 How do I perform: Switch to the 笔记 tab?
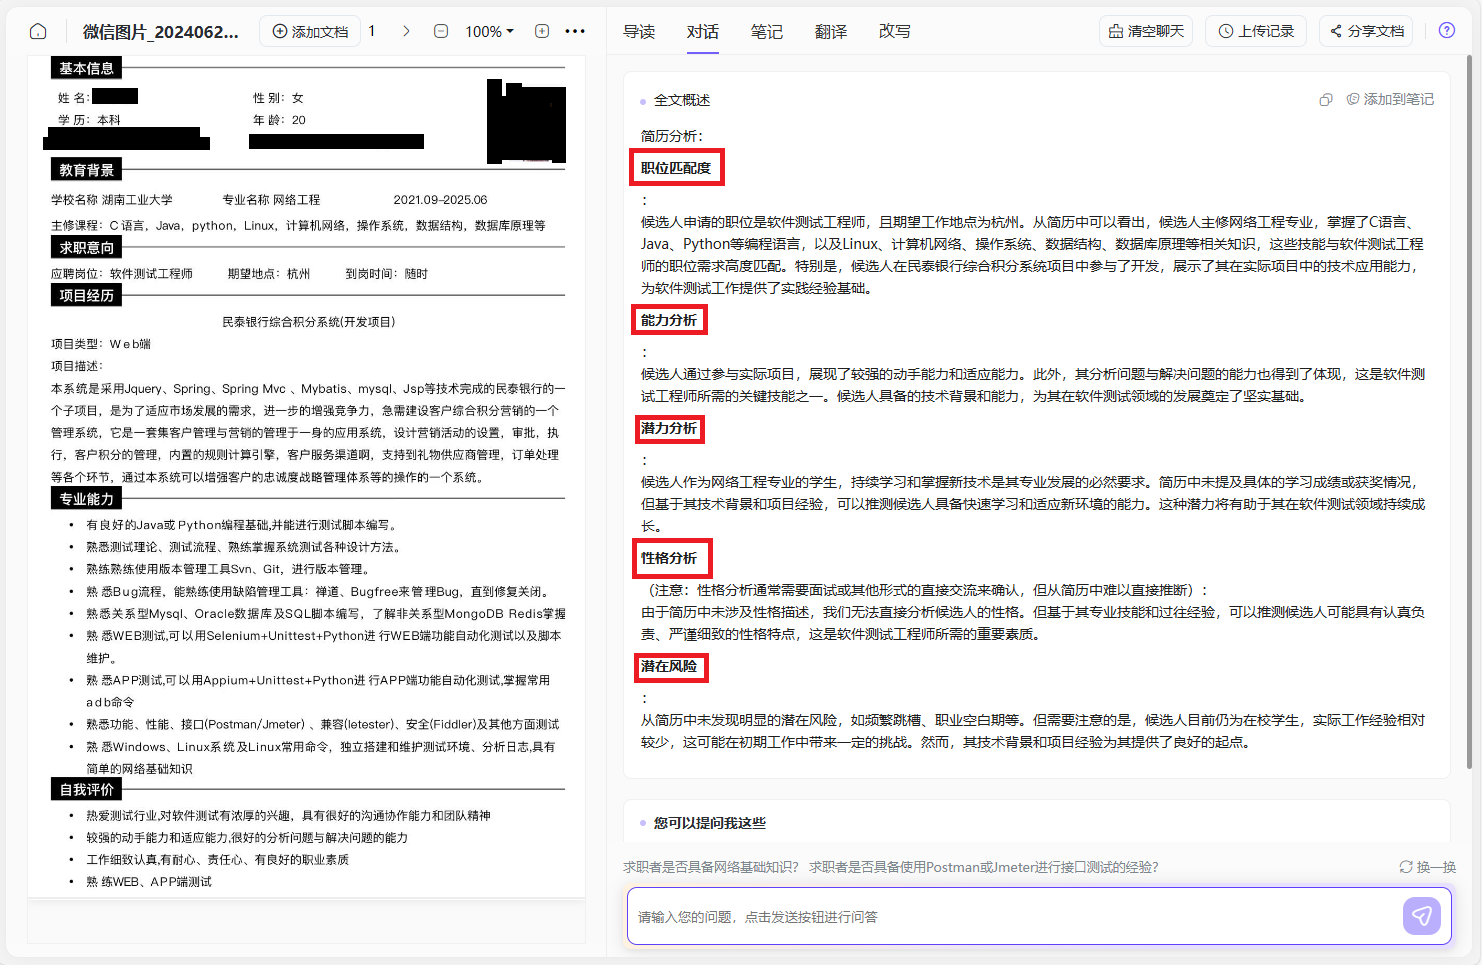pyautogui.click(x=767, y=31)
